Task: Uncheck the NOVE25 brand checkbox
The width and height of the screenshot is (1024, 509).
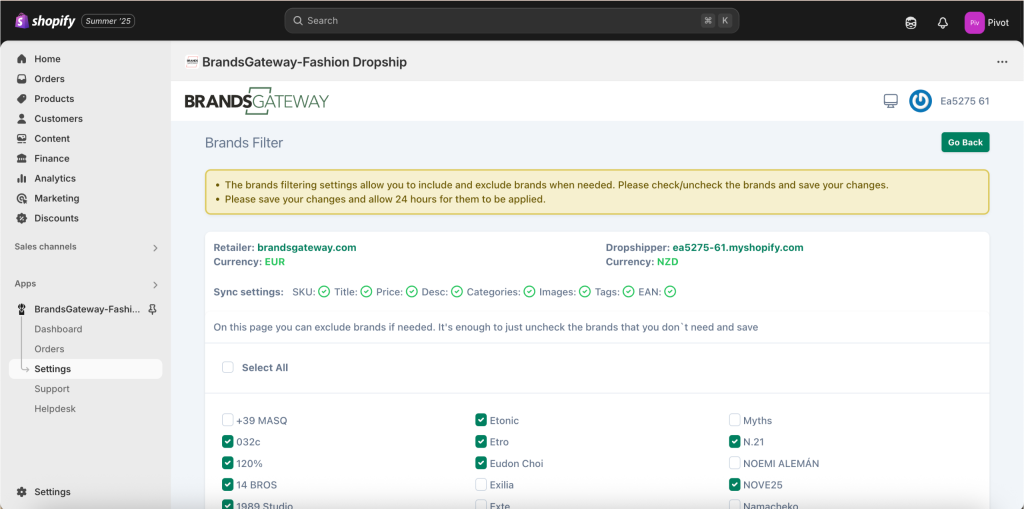Action: [735, 485]
